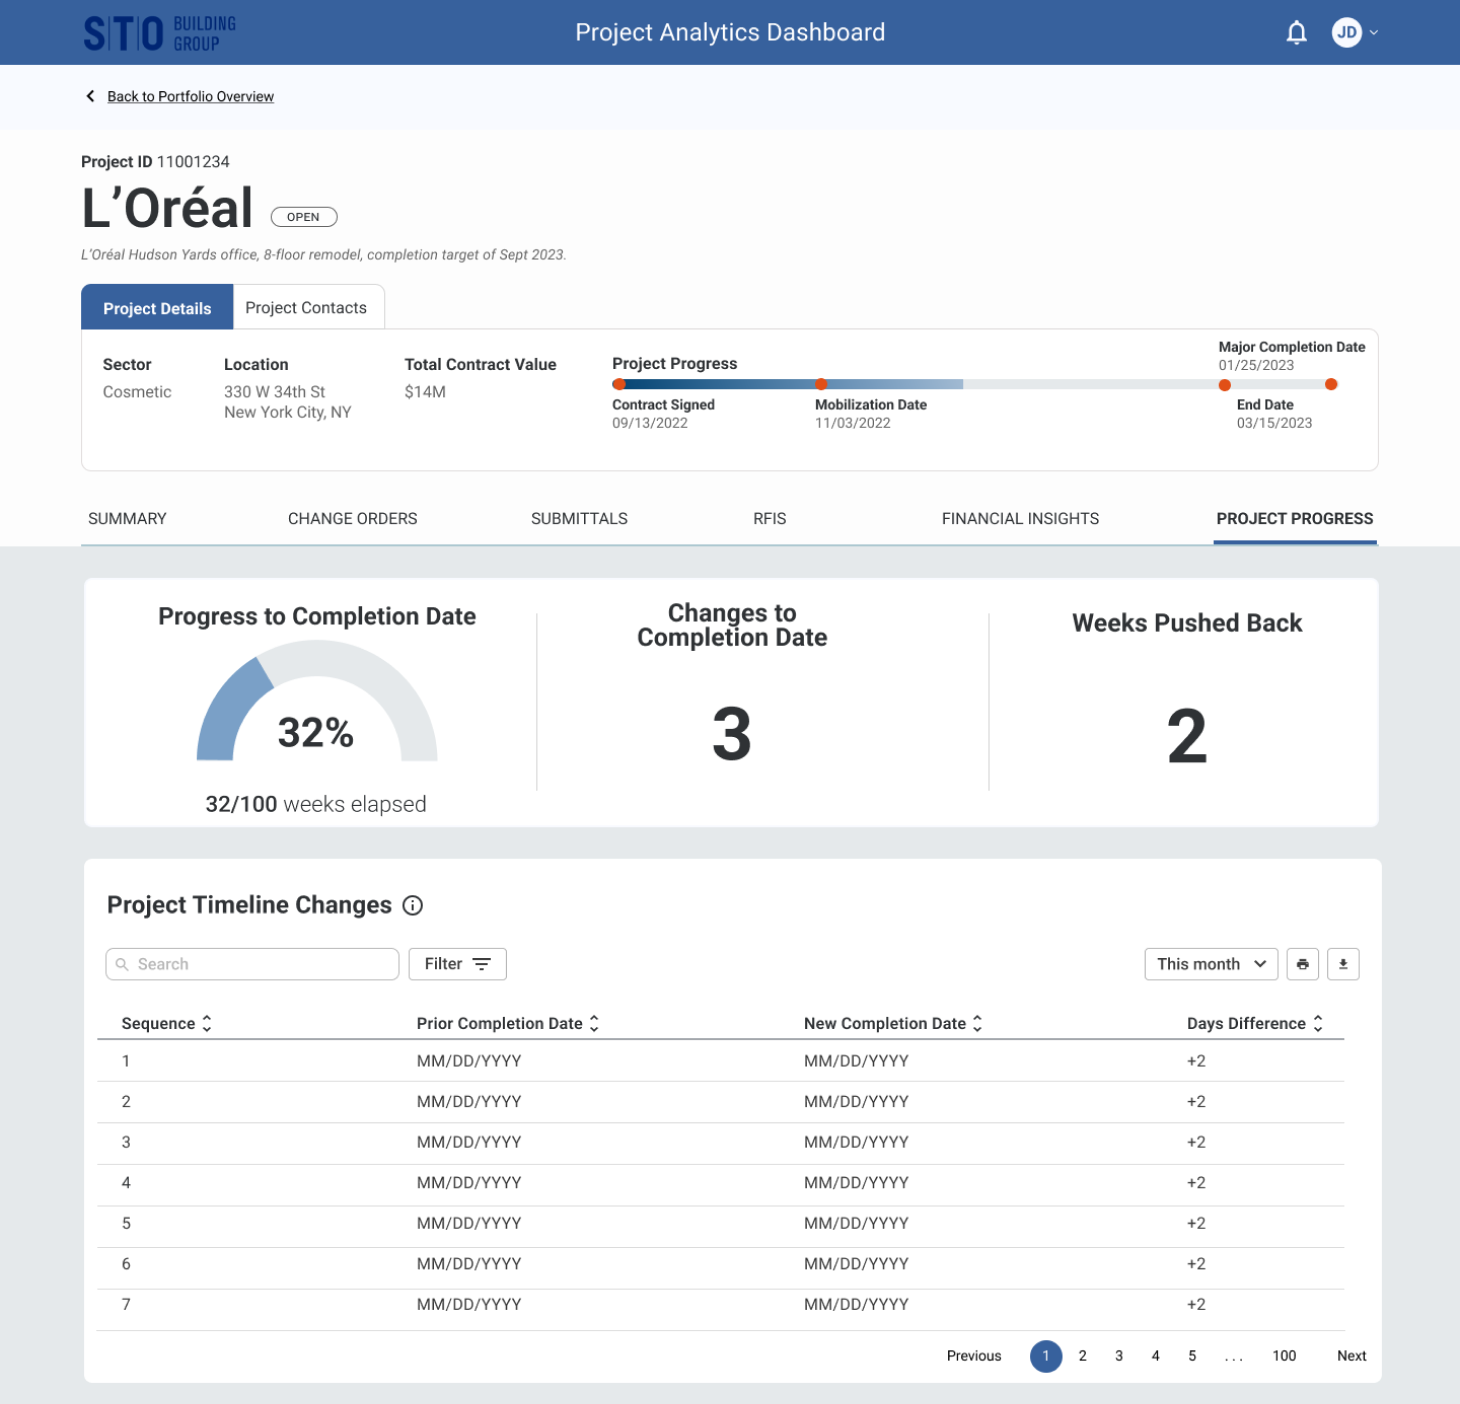Click the $14M contract value
Screen dimensions: 1460x1404
click(425, 392)
